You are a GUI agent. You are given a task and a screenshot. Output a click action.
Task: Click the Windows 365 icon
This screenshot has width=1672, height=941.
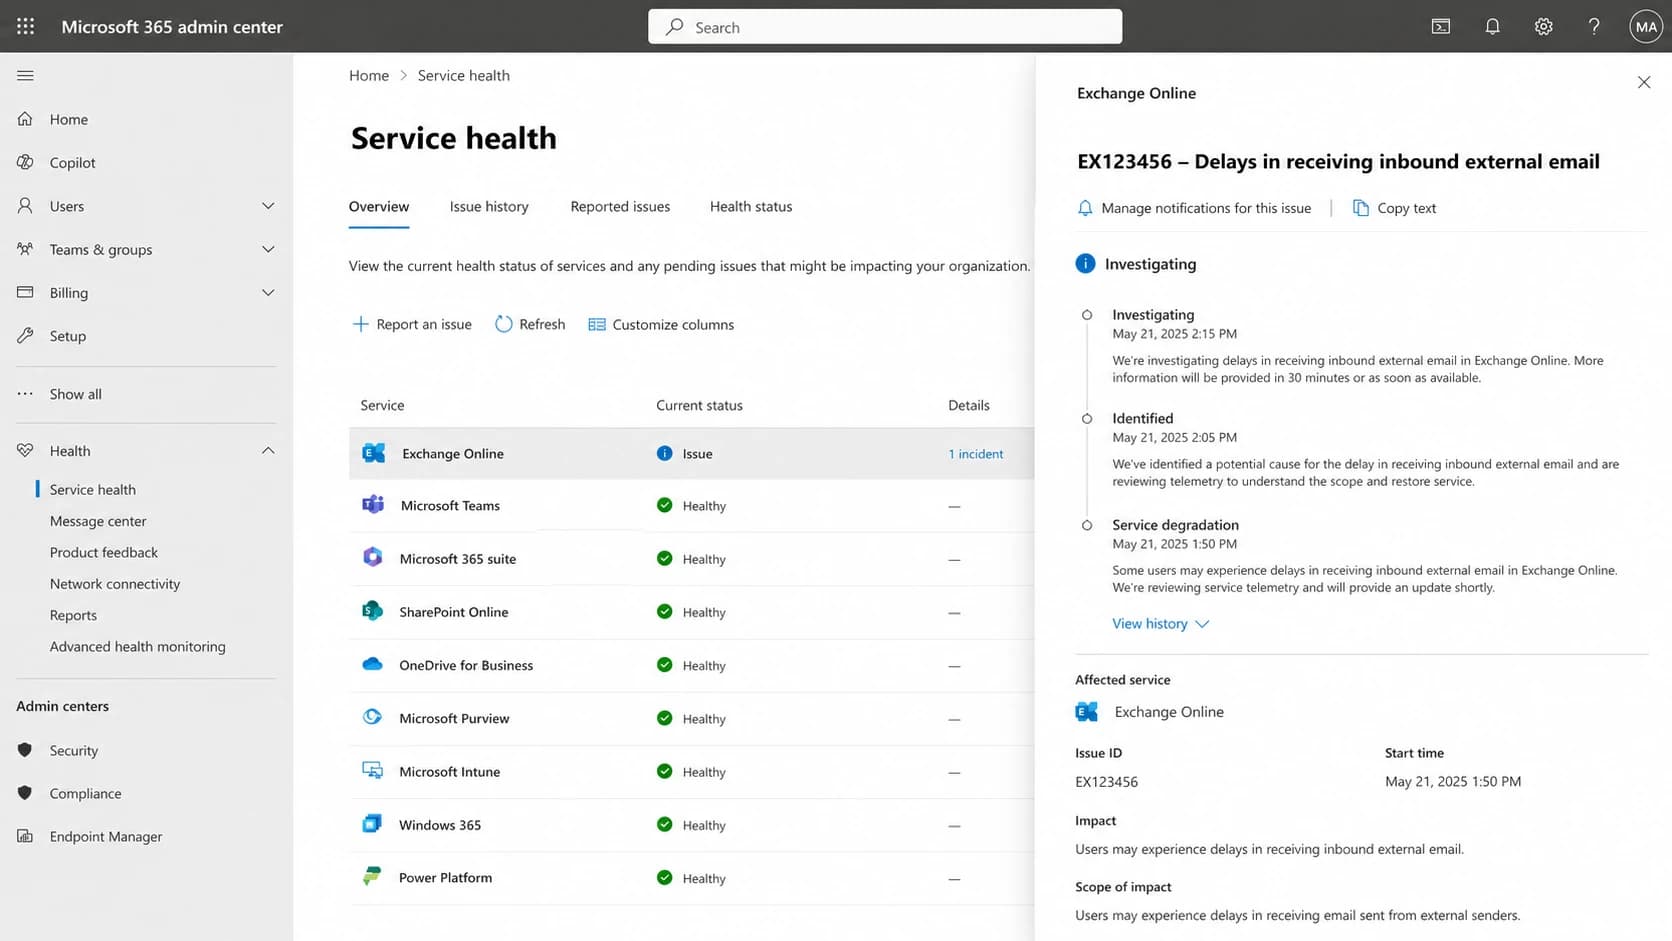pyautogui.click(x=373, y=824)
